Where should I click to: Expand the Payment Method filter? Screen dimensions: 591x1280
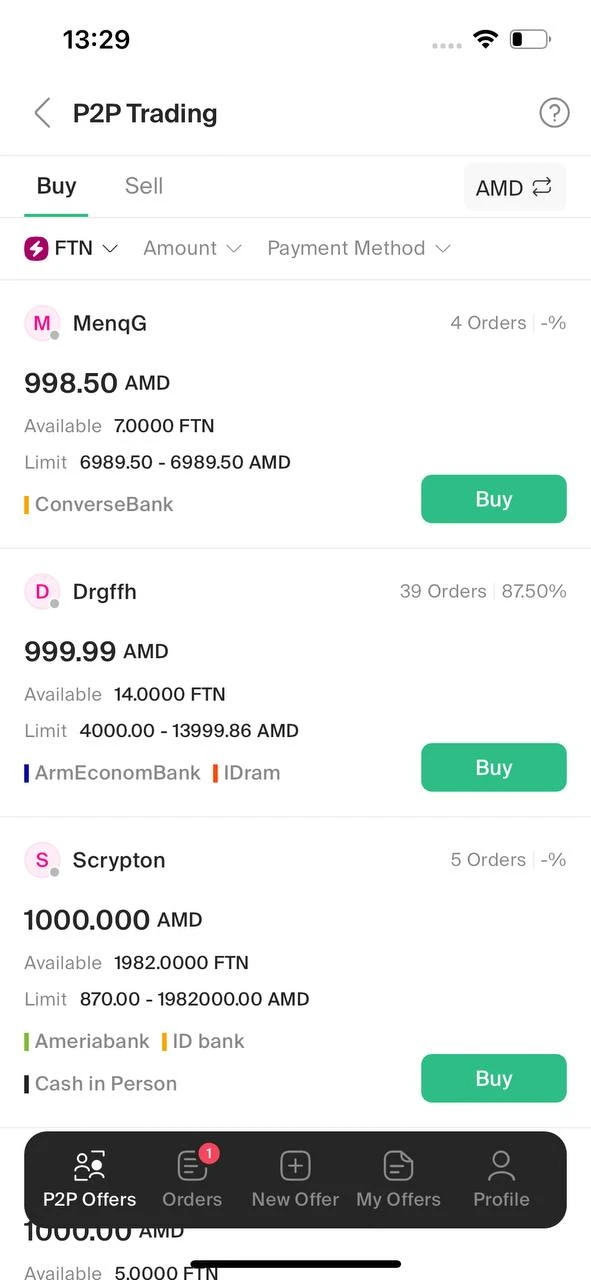358,248
